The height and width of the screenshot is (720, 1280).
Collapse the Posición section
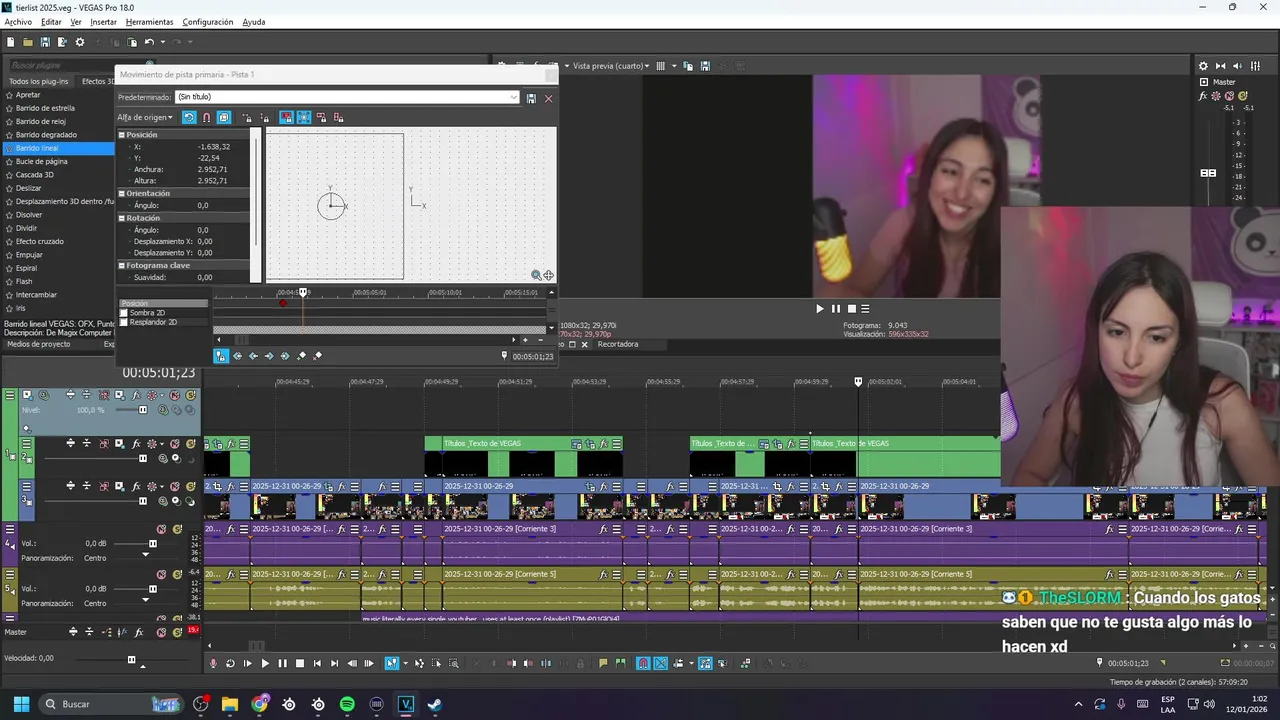point(122,135)
